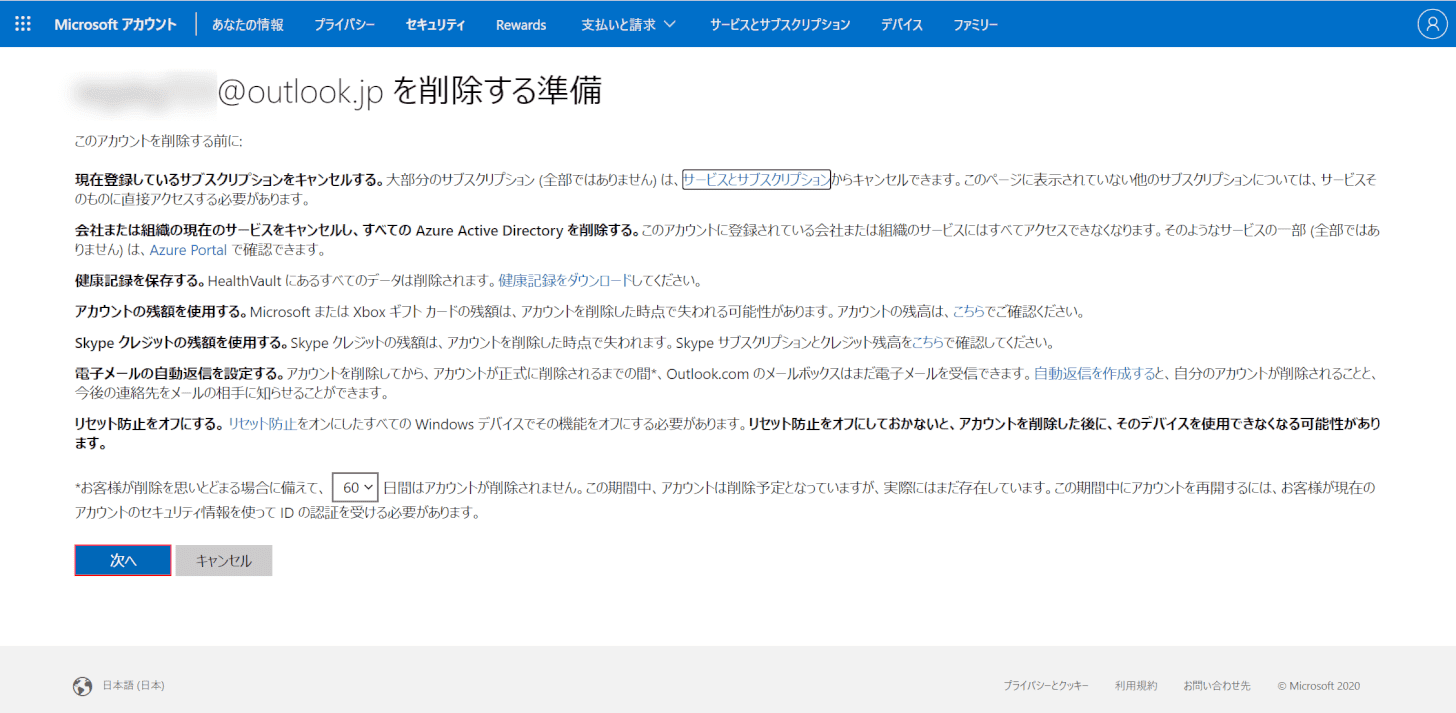Expand the 支払いと請求 menu
Image resolution: width=1456 pixels, height=713 pixels.
(x=628, y=24)
